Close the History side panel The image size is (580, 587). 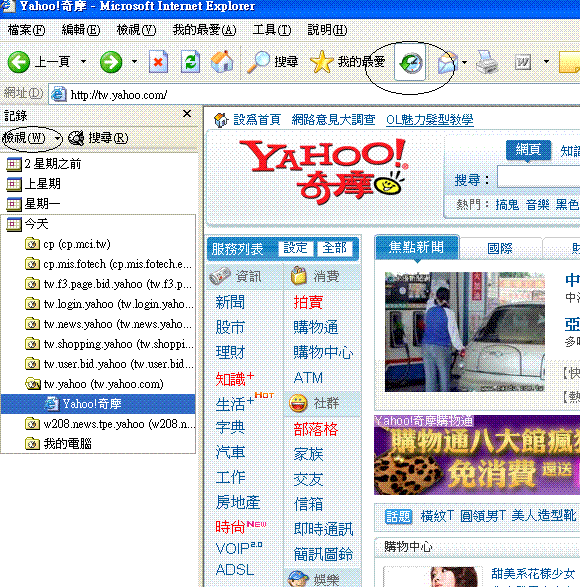pyautogui.click(x=187, y=114)
